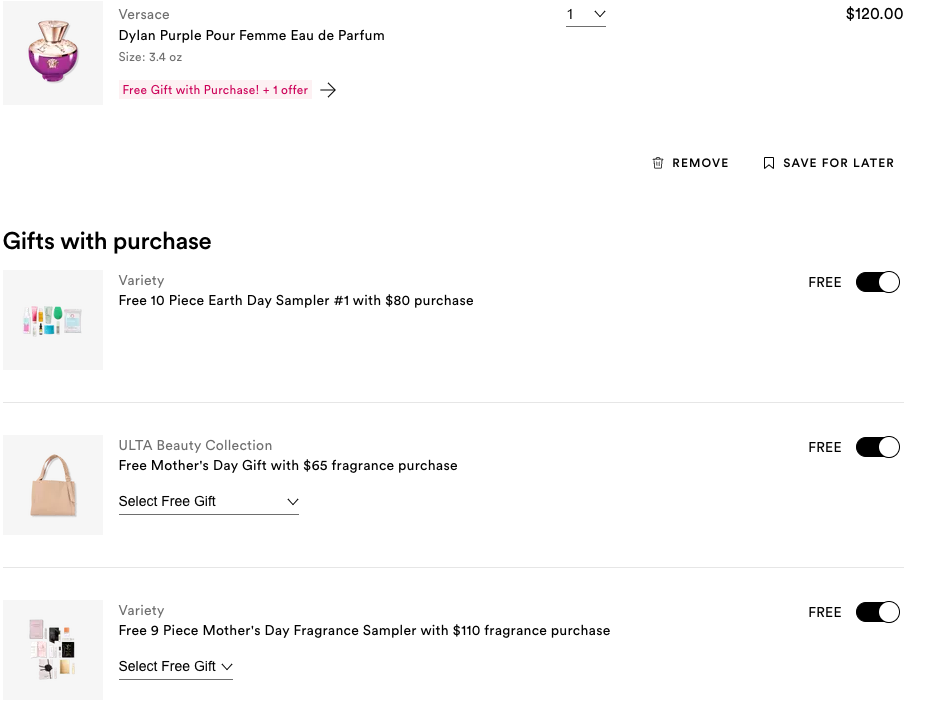The image size is (936, 703).
Task: Select Save For Later for the Versace perfume
Action: pos(838,162)
